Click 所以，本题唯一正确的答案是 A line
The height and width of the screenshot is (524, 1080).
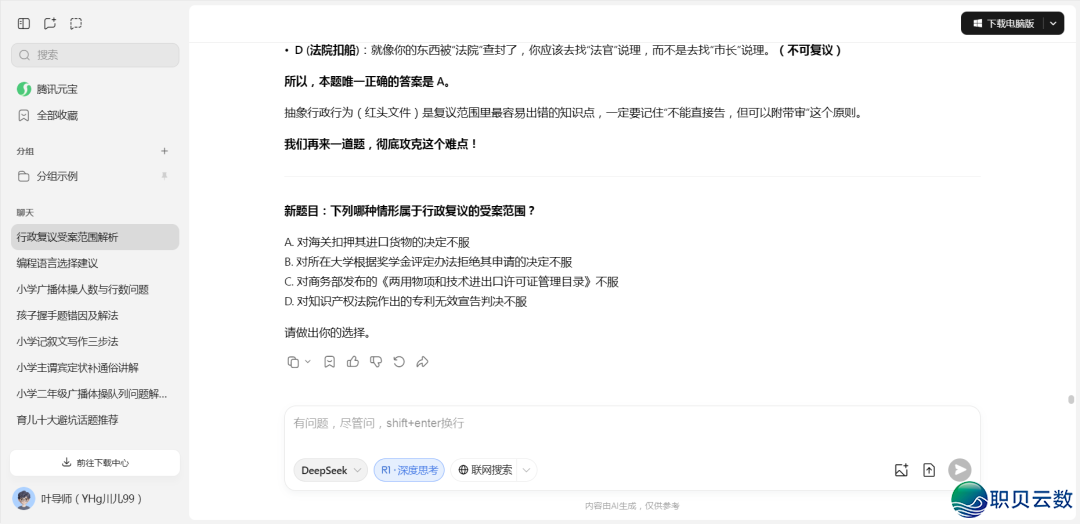367,81
